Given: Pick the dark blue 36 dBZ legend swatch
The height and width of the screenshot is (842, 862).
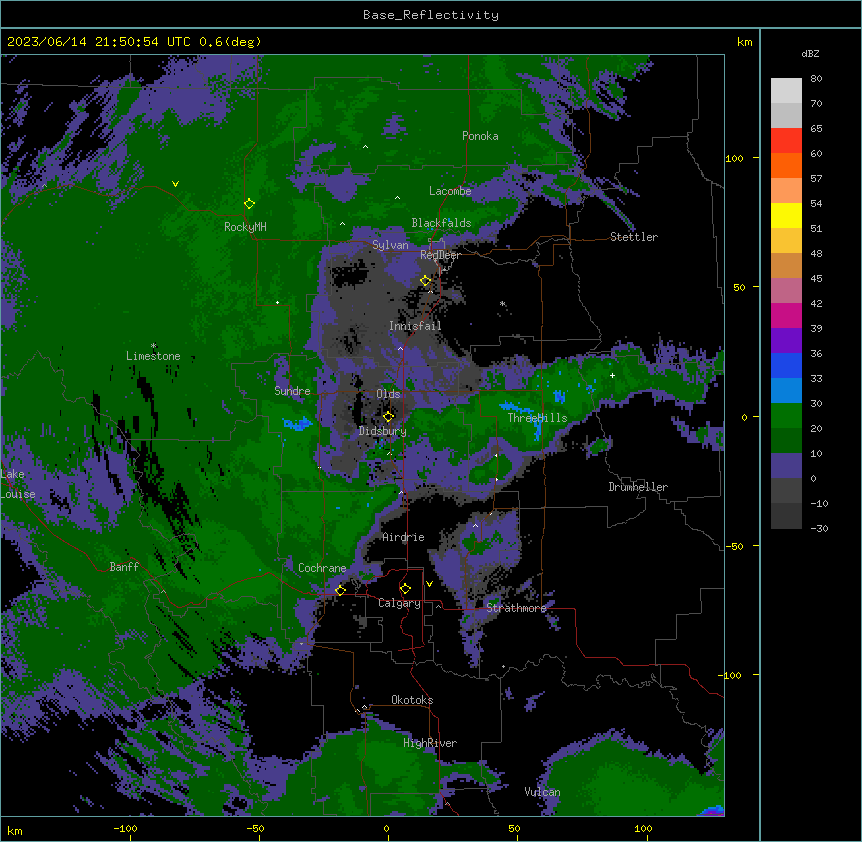Looking at the screenshot, I should 786,365.
